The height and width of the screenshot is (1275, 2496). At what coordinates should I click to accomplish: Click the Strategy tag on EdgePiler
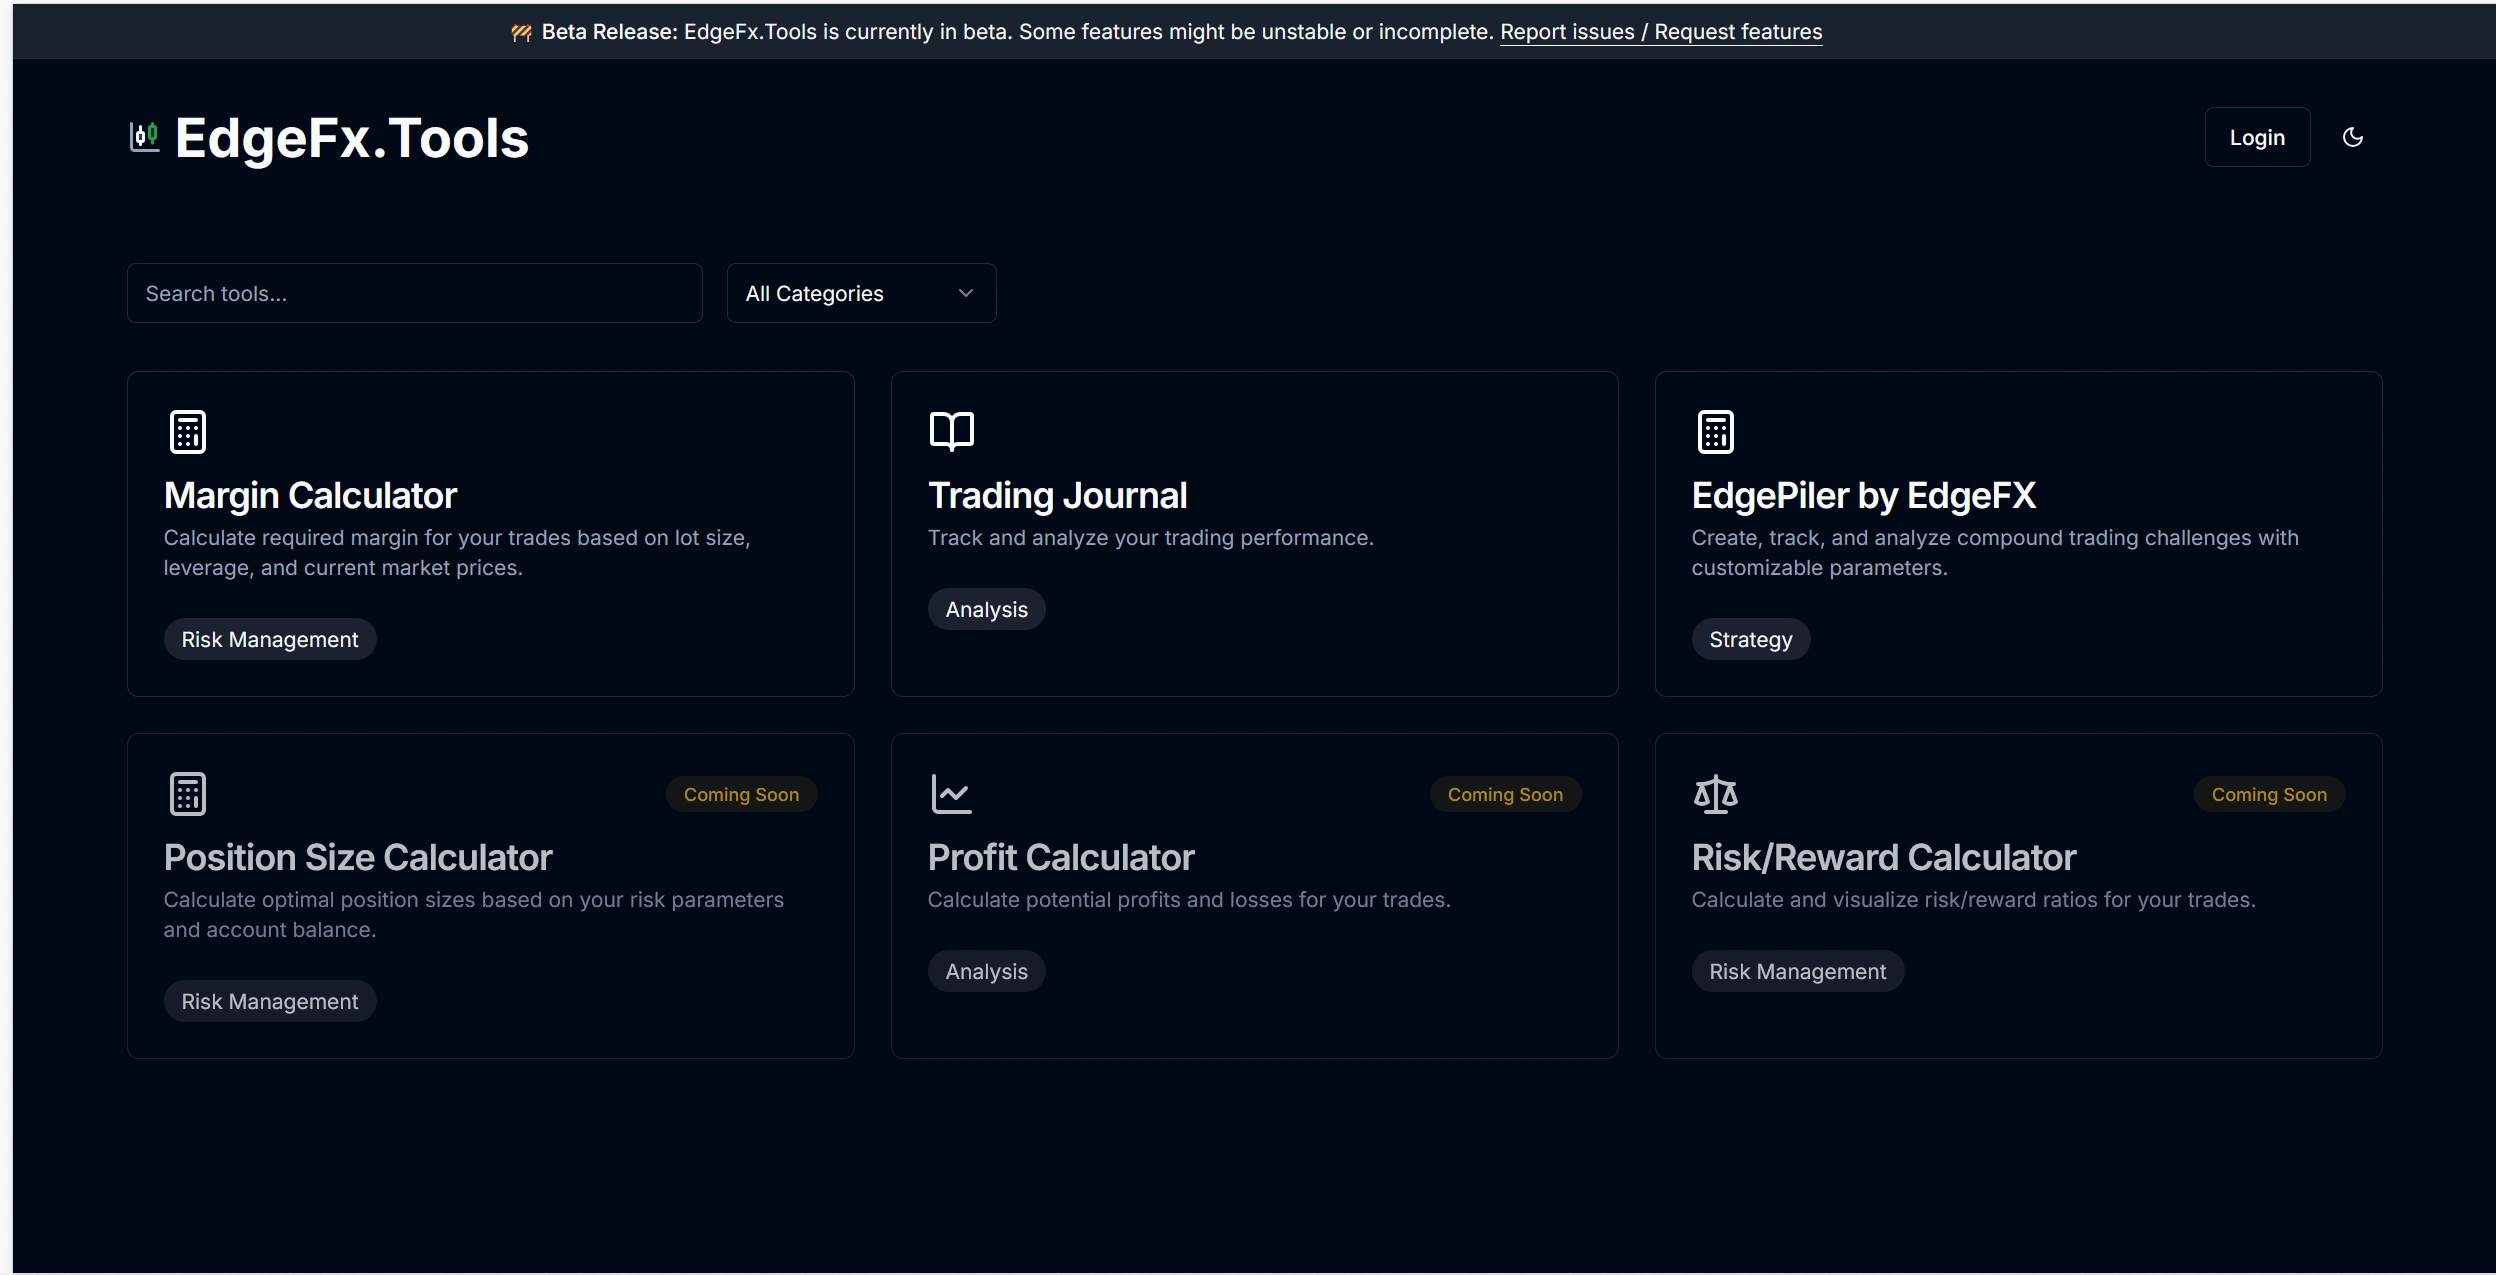coord(1750,639)
